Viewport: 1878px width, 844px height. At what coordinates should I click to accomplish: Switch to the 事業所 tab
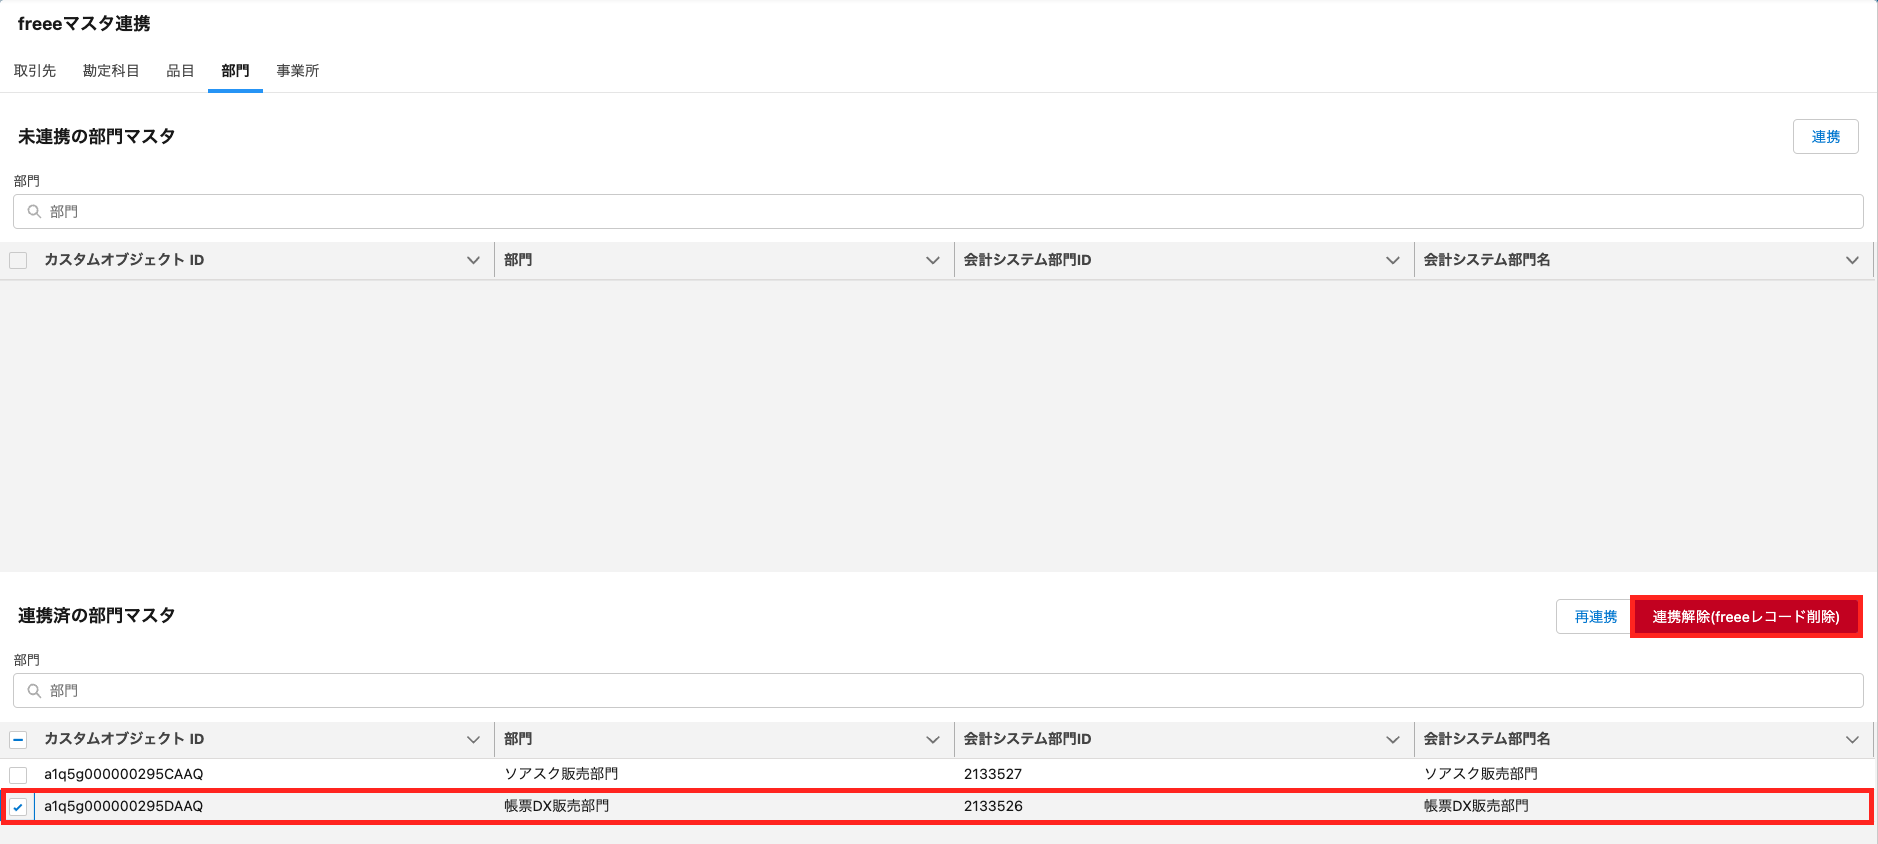(x=298, y=71)
